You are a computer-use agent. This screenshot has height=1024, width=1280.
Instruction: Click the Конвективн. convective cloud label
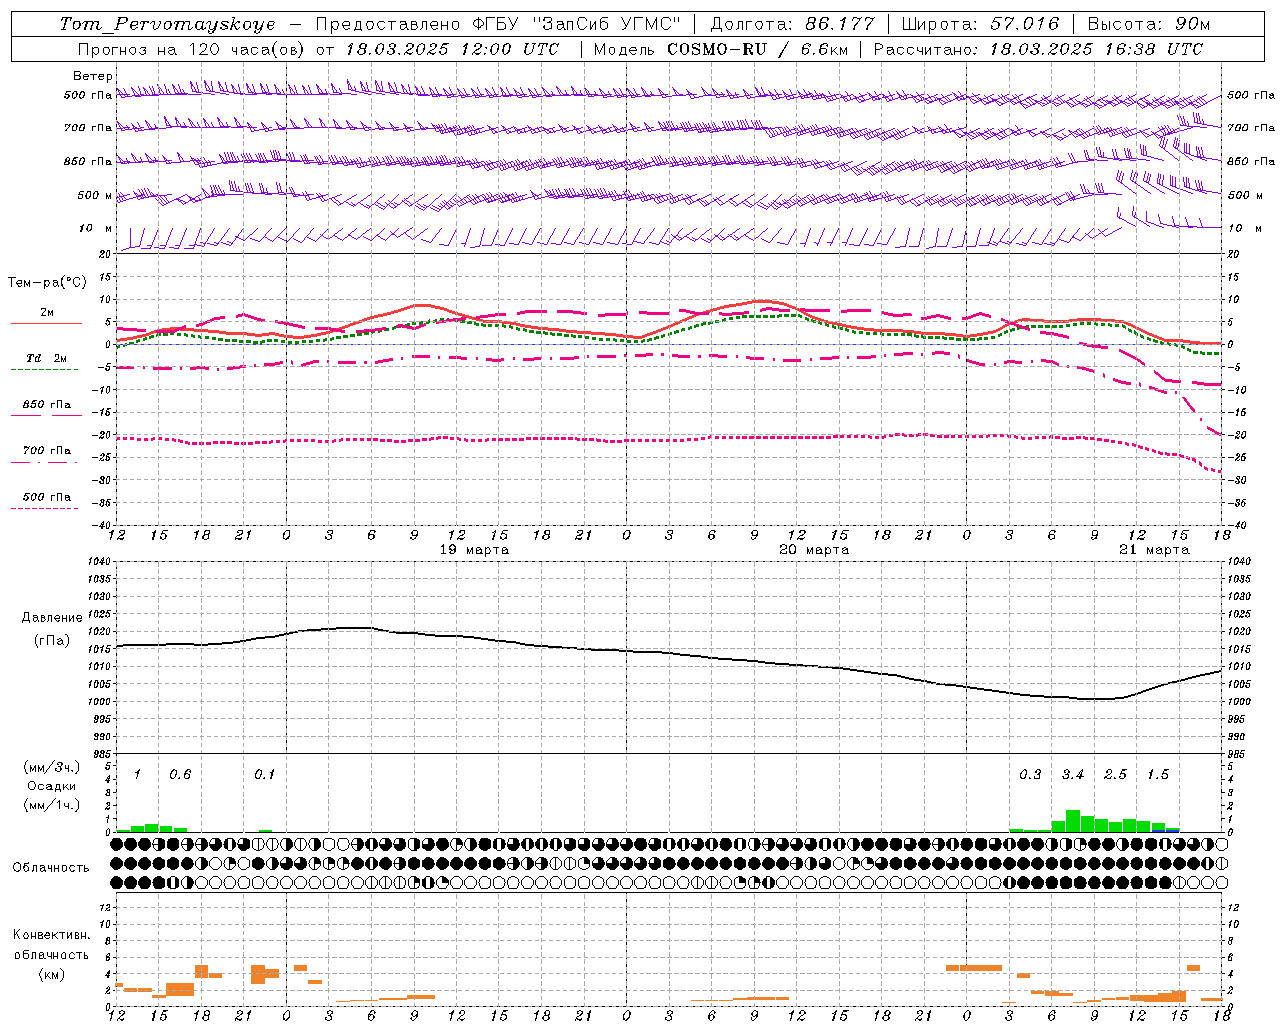coord(51,935)
